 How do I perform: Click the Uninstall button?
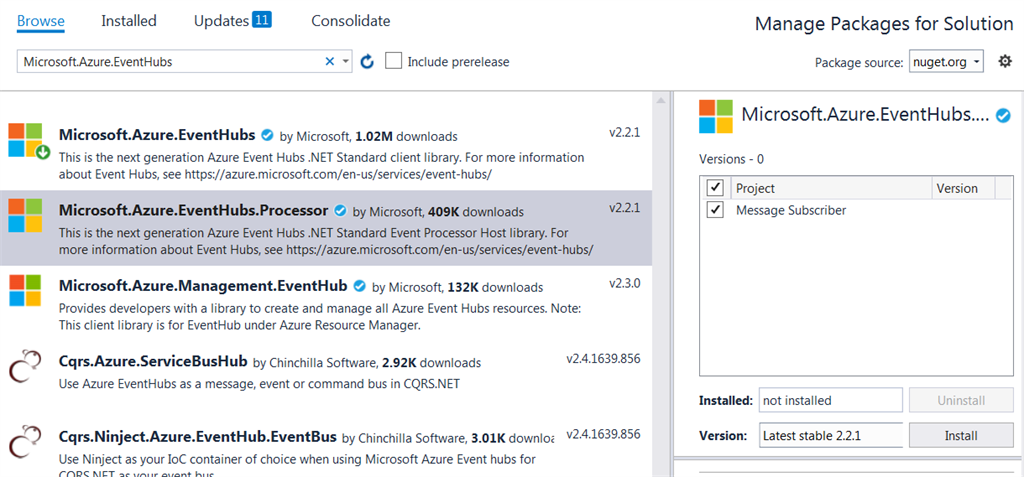point(961,400)
